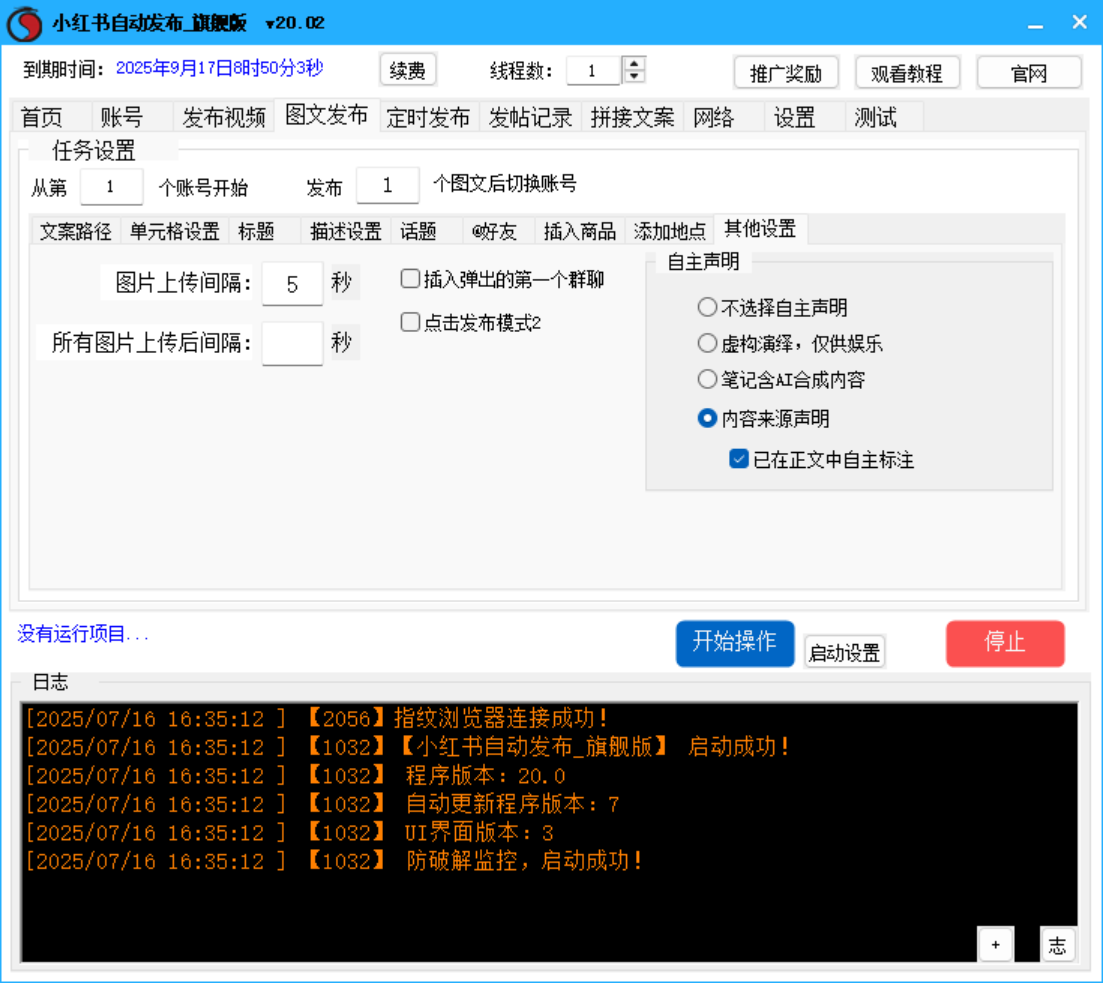Open the 单元格设置 sub-tab

pyautogui.click(x=174, y=232)
